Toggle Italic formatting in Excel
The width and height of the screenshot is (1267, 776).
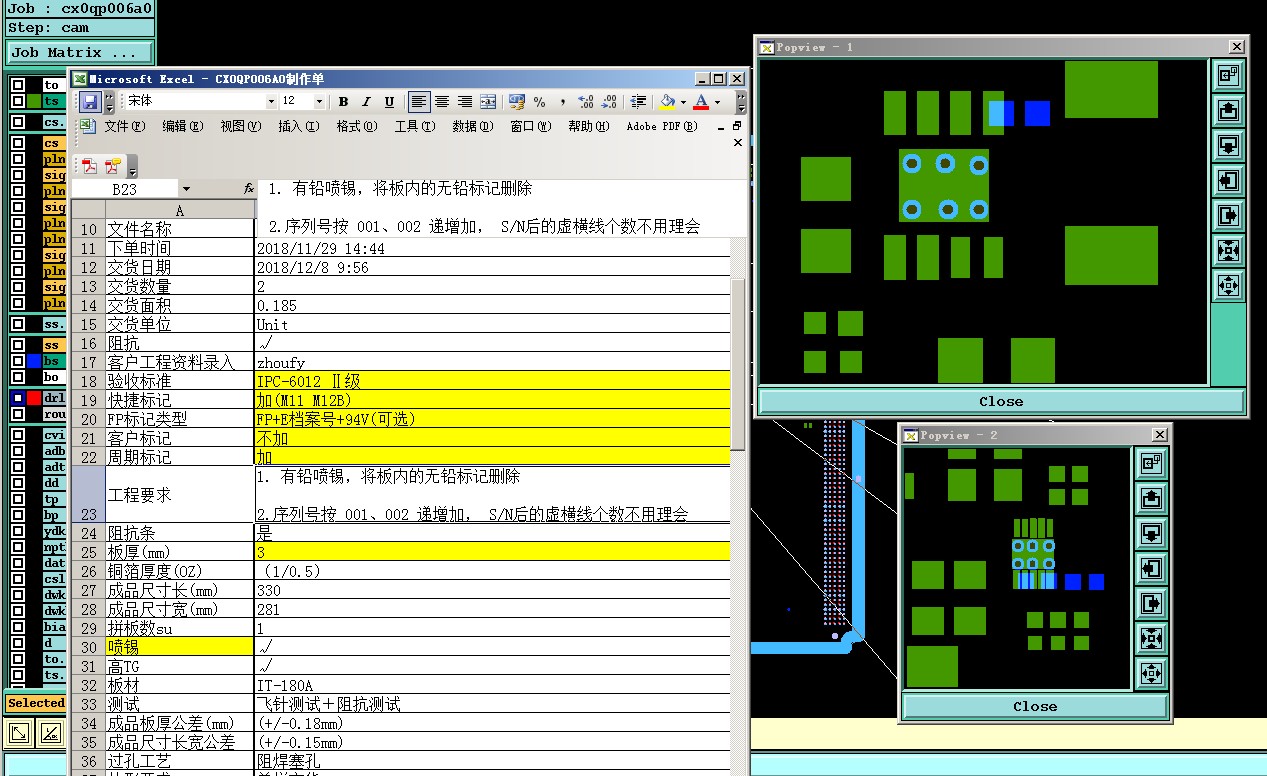[x=366, y=102]
